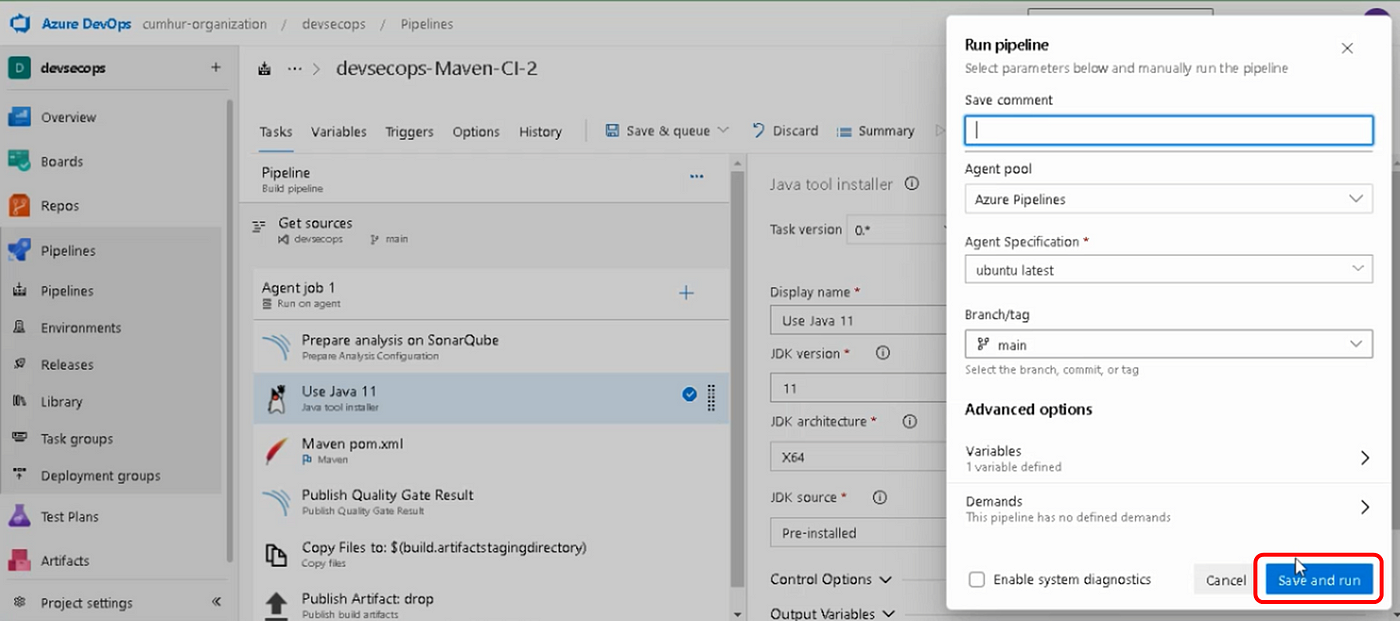Focus the Save comment input field

pos(1168,130)
